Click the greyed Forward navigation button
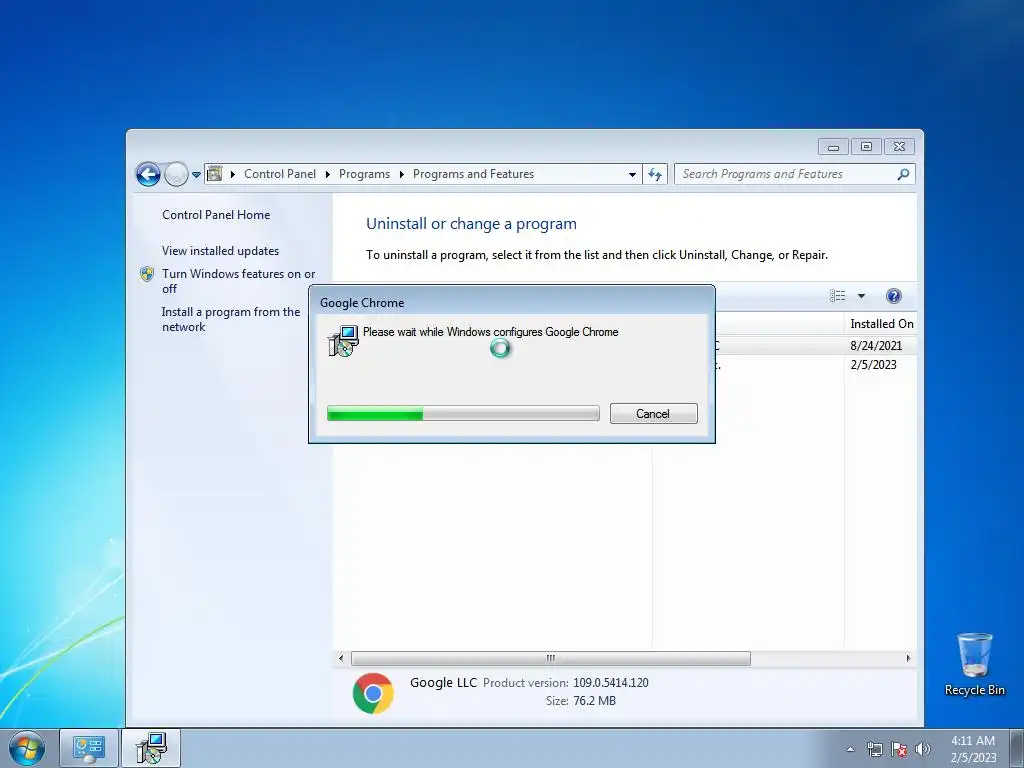Image resolution: width=1024 pixels, height=768 pixels. (x=176, y=174)
